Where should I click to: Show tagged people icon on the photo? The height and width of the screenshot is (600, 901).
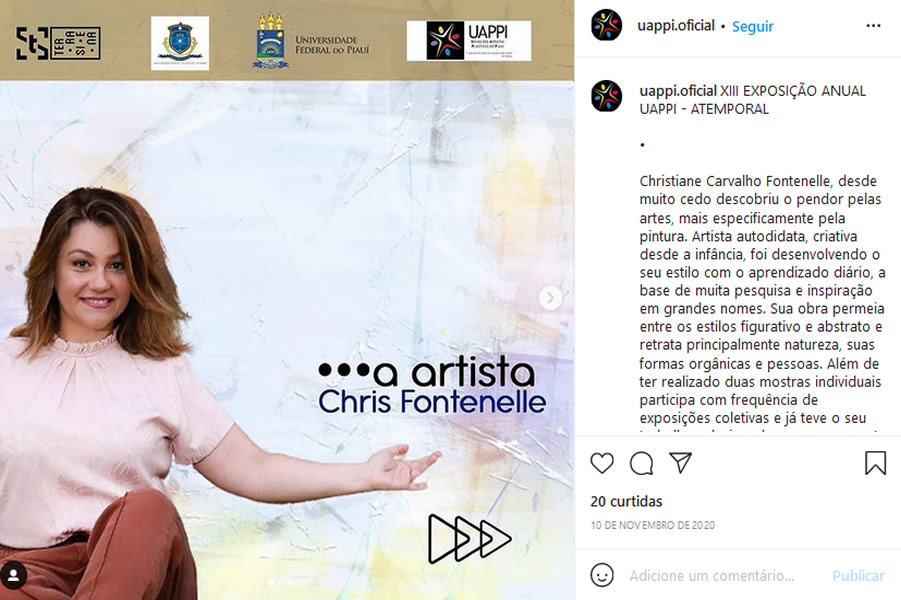14,575
